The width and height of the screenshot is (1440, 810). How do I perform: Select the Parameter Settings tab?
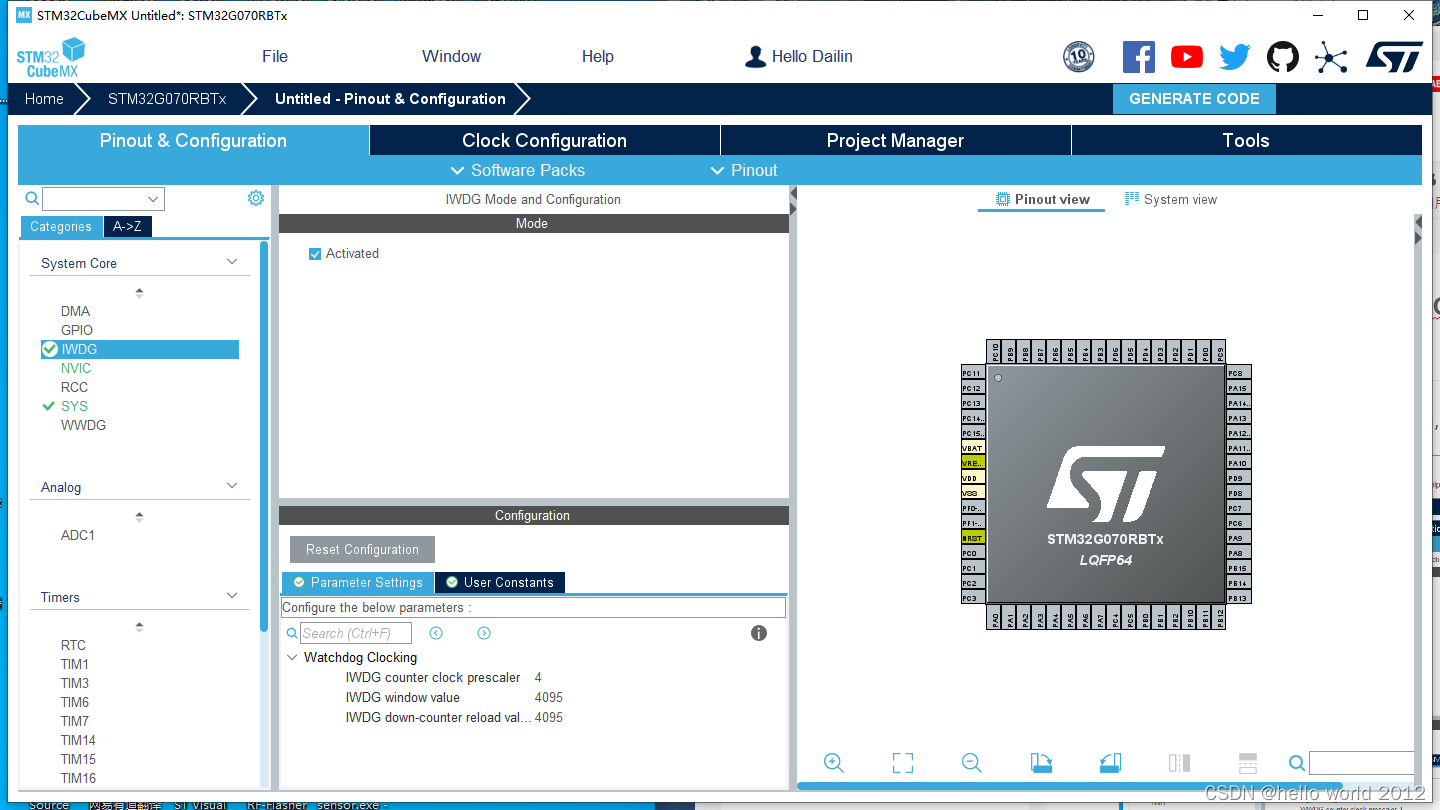pyautogui.click(x=357, y=583)
